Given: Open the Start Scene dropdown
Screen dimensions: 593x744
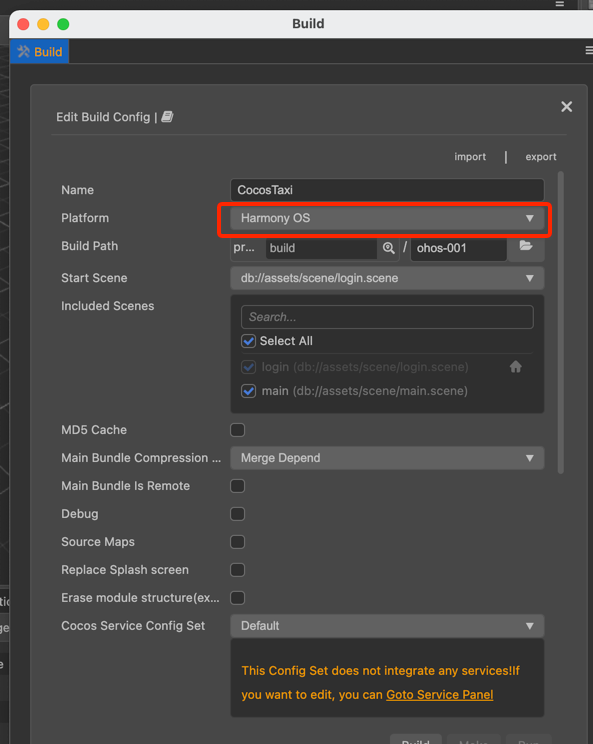Looking at the screenshot, I should point(387,278).
